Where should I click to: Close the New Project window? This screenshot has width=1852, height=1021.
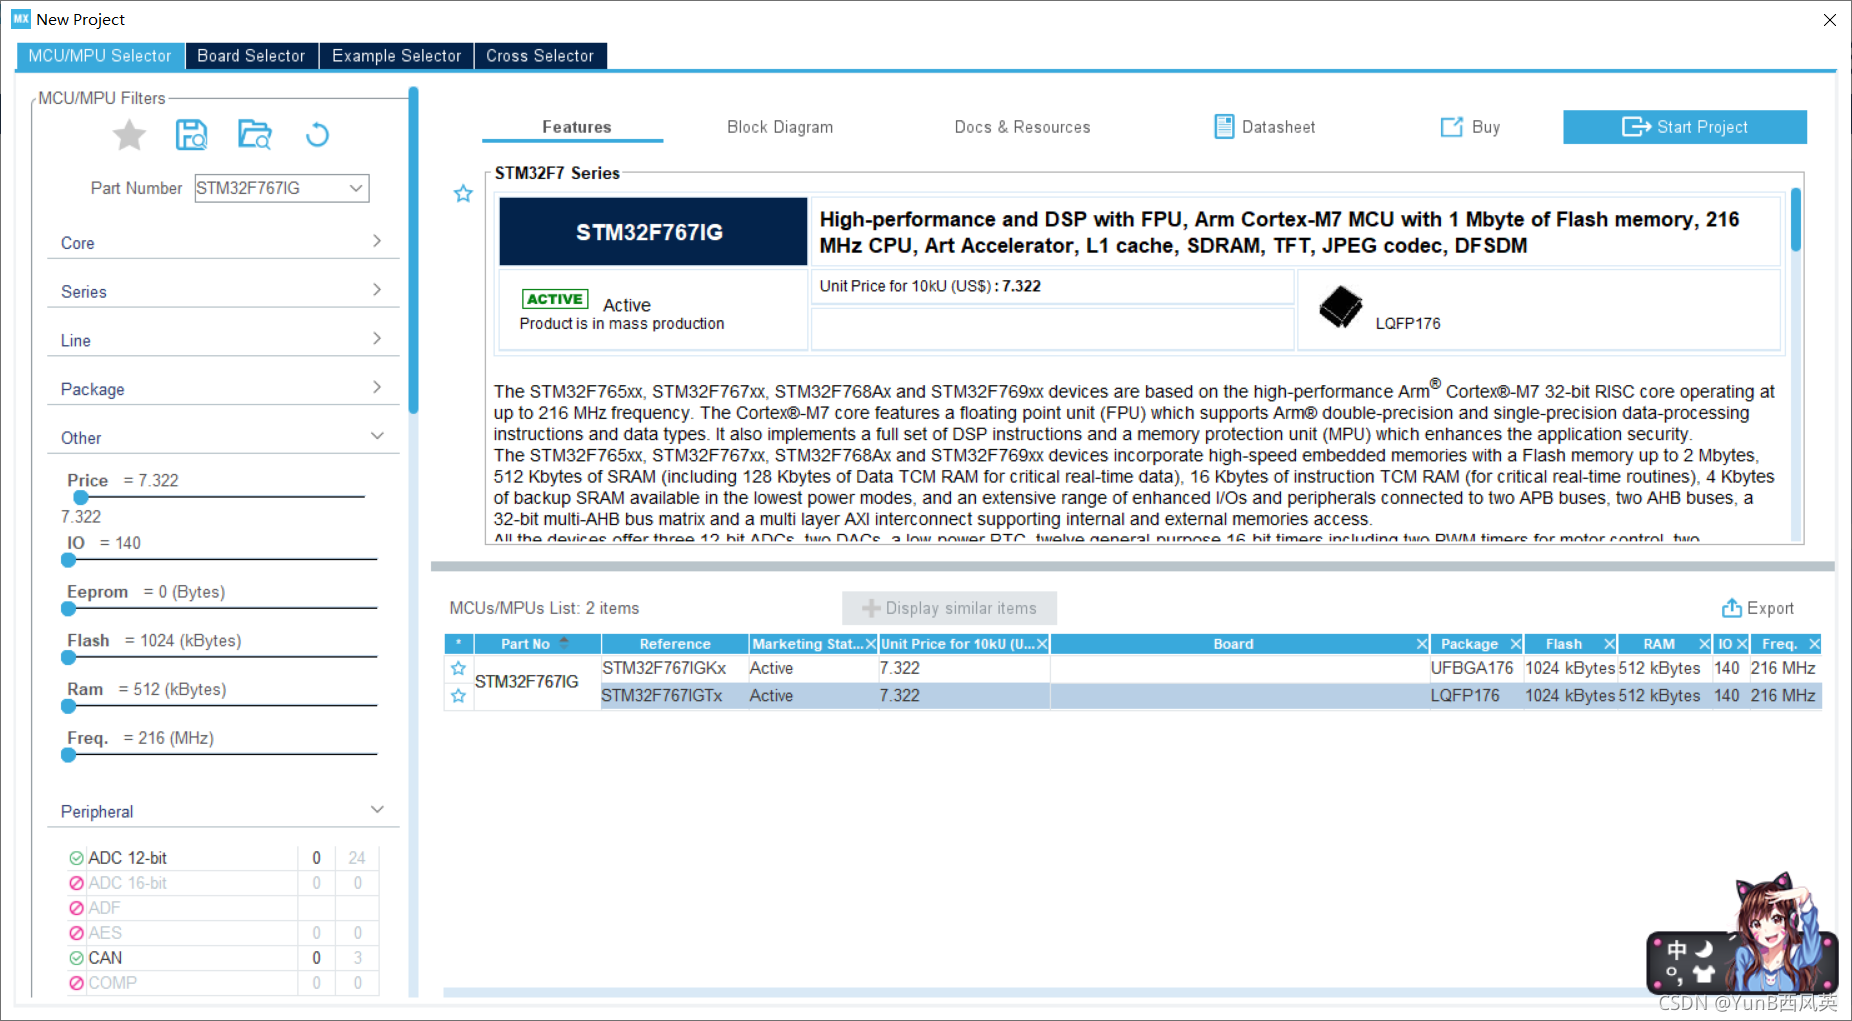coord(1829,19)
